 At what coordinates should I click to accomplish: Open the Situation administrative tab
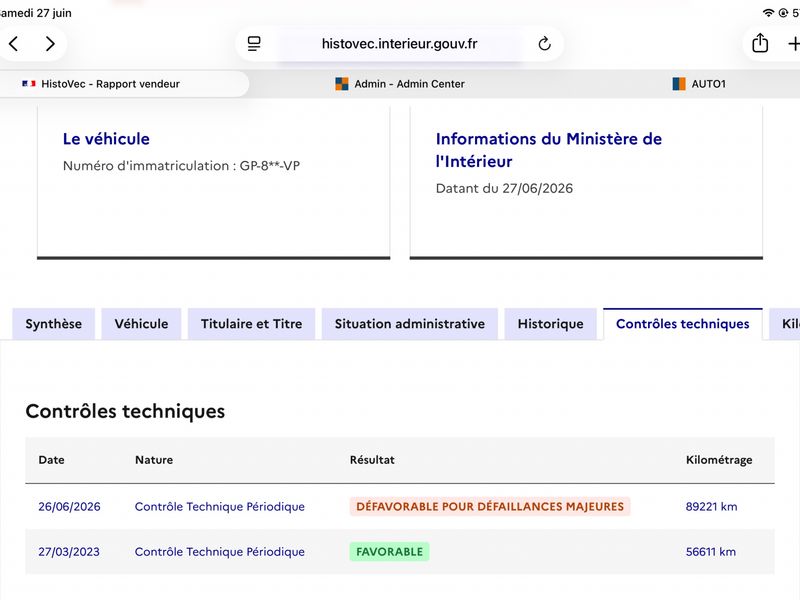click(410, 324)
